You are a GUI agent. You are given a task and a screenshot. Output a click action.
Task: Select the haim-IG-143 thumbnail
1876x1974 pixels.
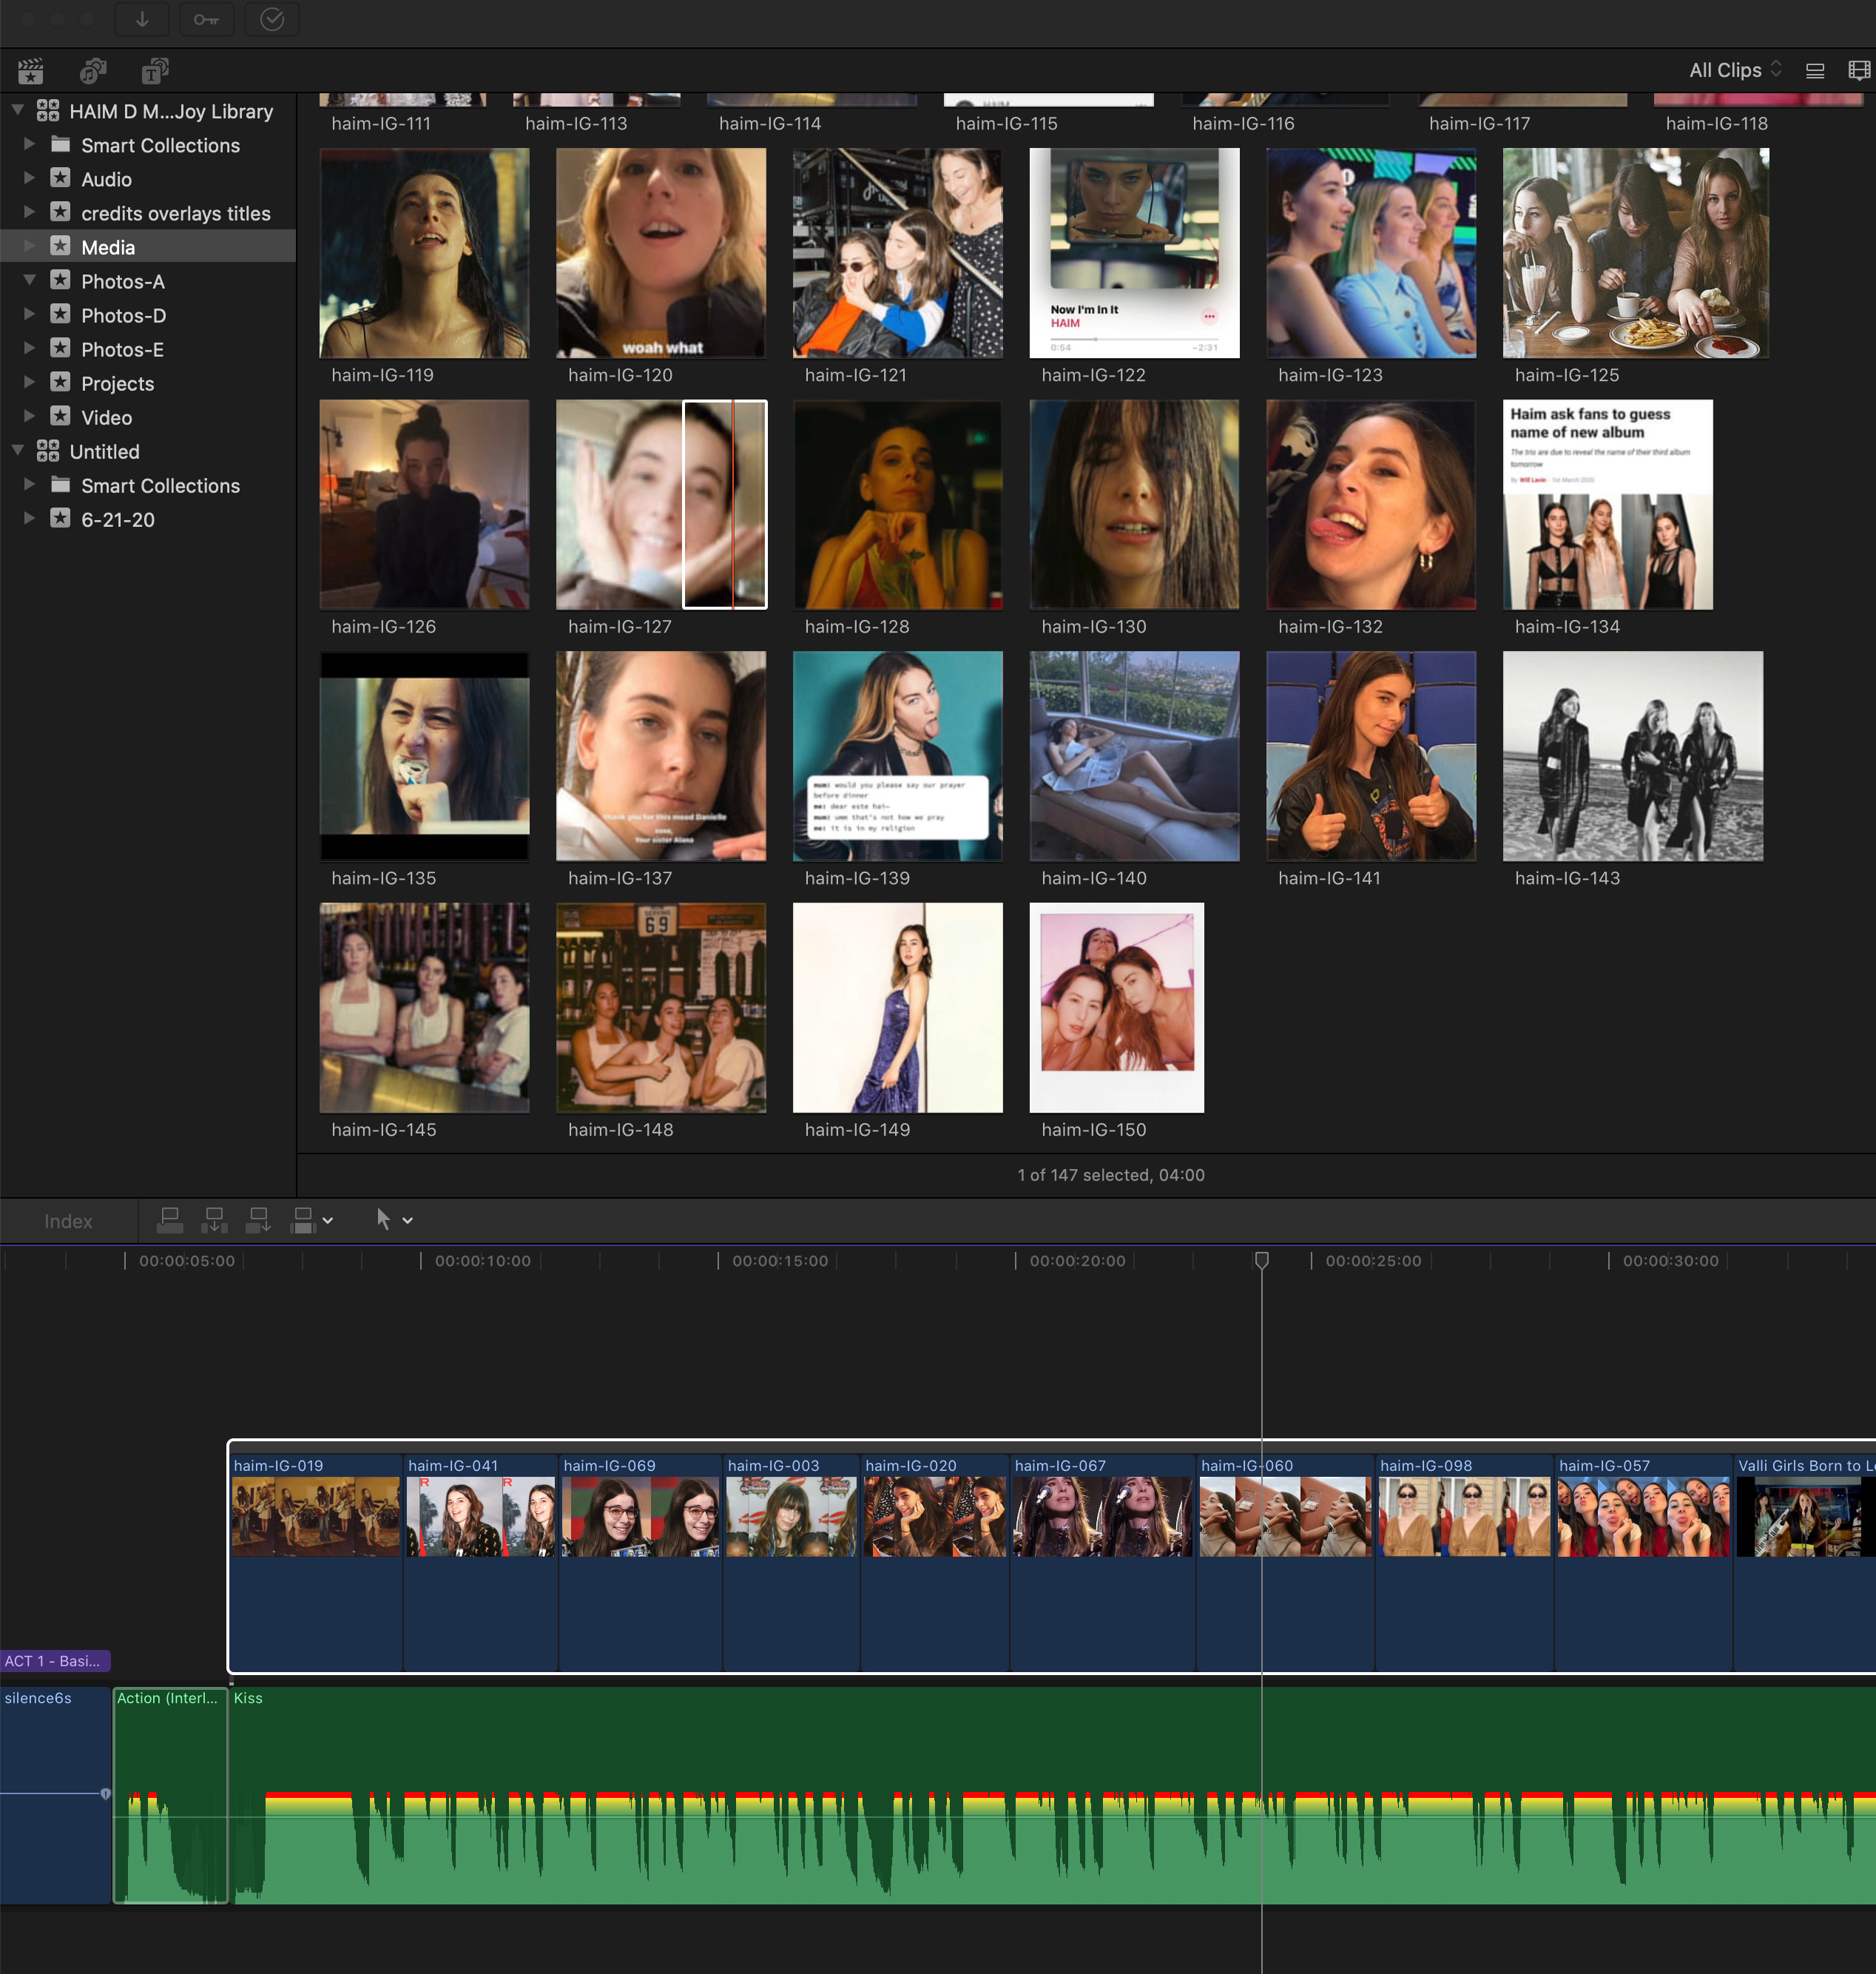pos(1632,756)
